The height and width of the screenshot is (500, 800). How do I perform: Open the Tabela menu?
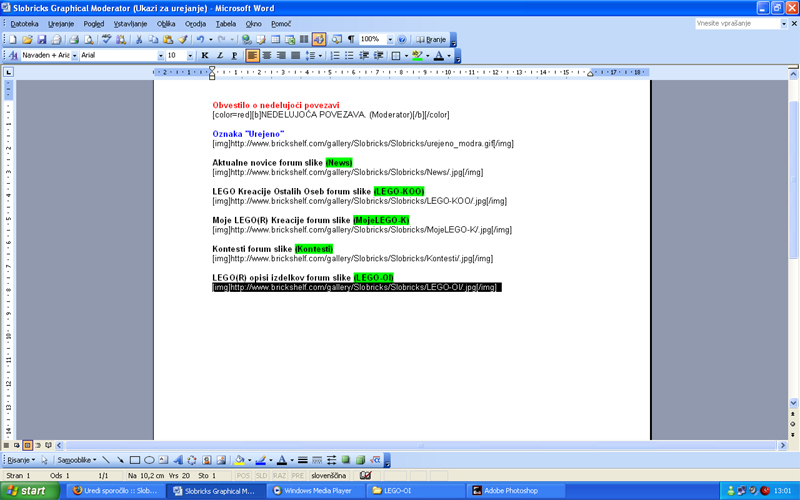pyautogui.click(x=226, y=23)
